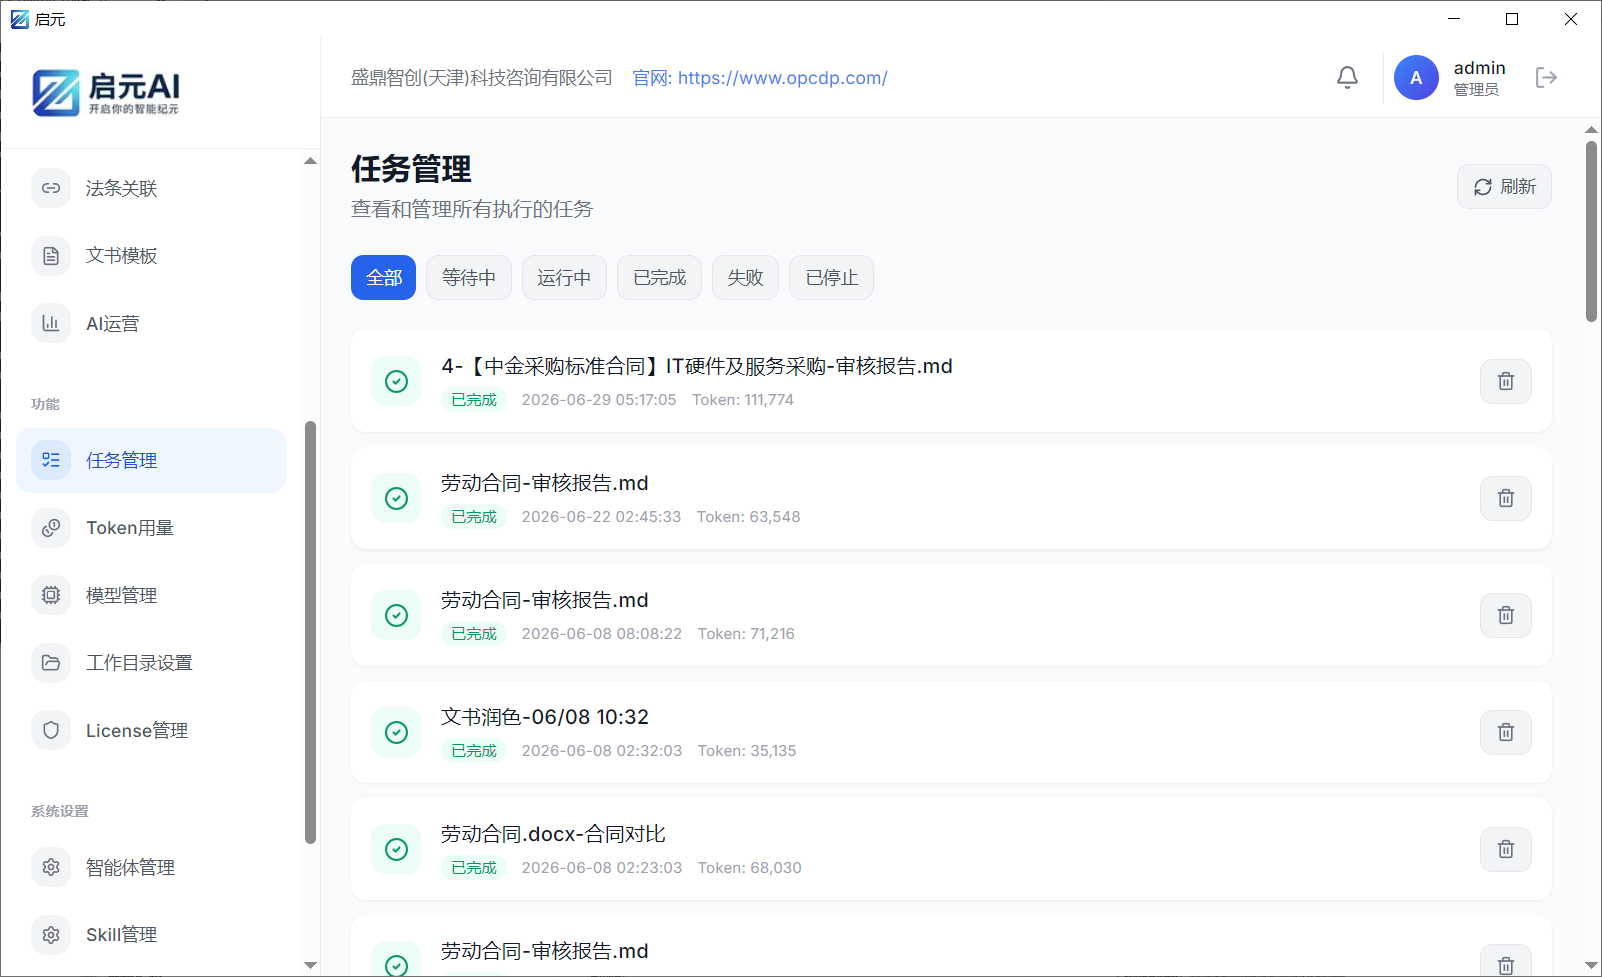Delete the 文书润色-06/08 10:32 task
The image size is (1602, 977).
(x=1506, y=732)
